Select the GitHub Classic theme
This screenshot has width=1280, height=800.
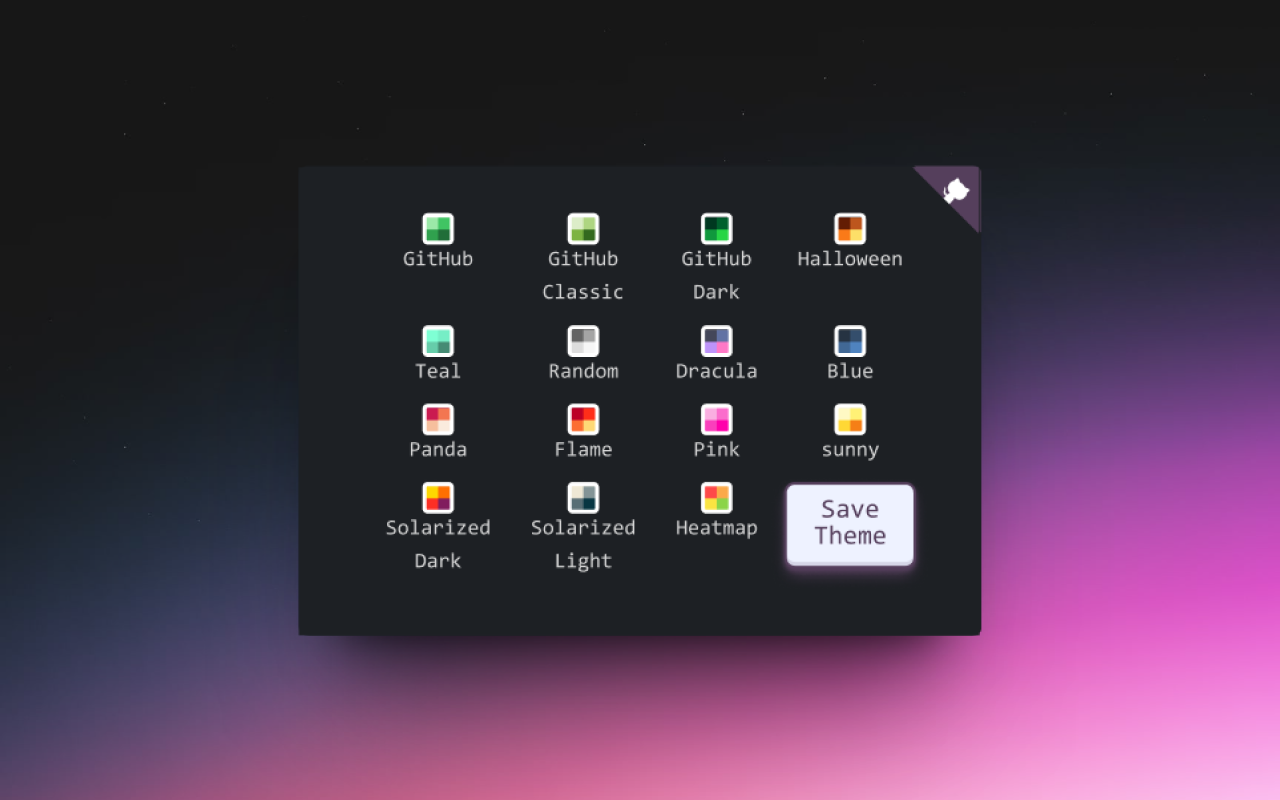pos(583,227)
